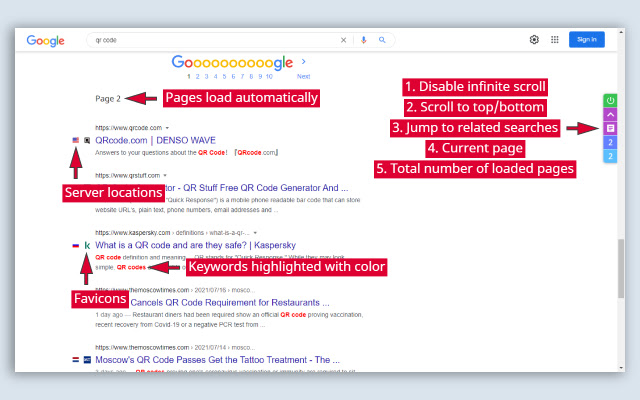
Task: Click scrollbar up arrow at top right
Action: click(x=621, y=31)
